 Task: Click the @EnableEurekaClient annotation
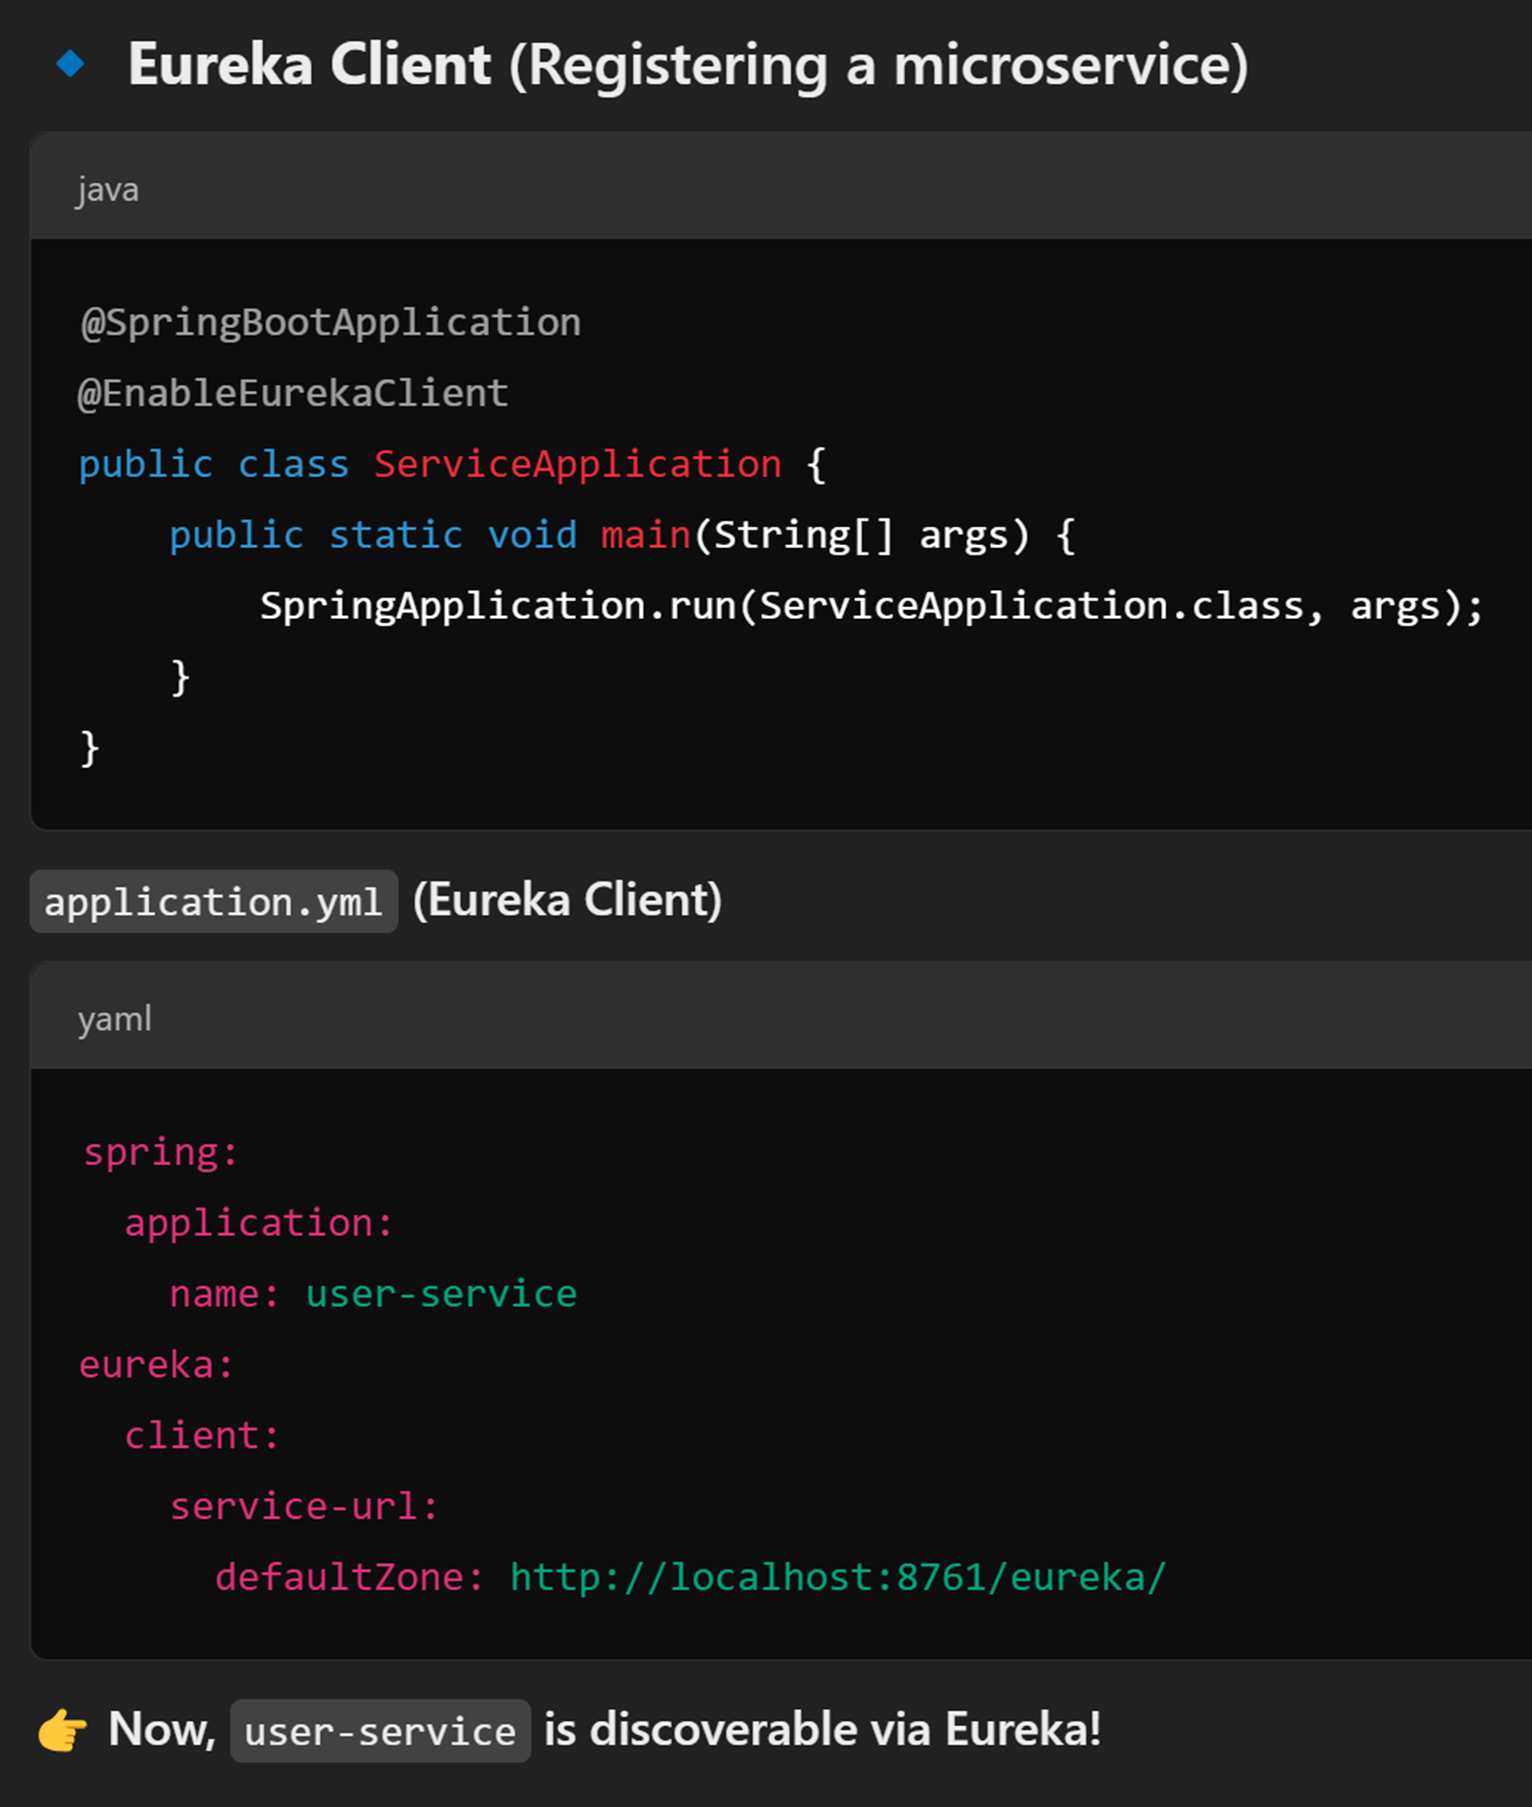pyautogui.click(x=294, y=393)
